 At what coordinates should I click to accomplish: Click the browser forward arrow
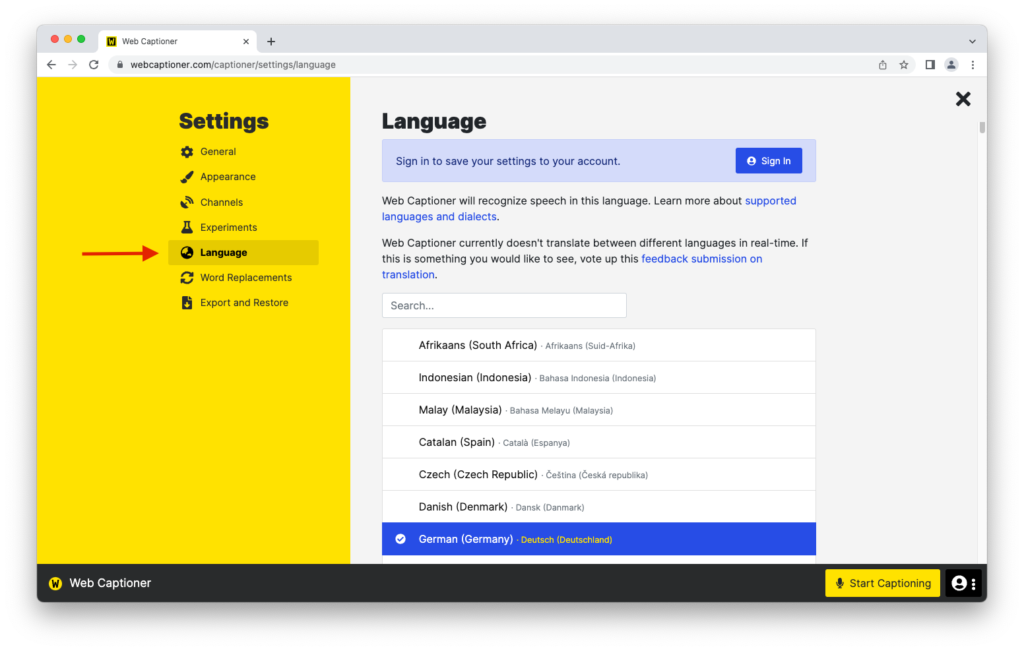(72, 65)
